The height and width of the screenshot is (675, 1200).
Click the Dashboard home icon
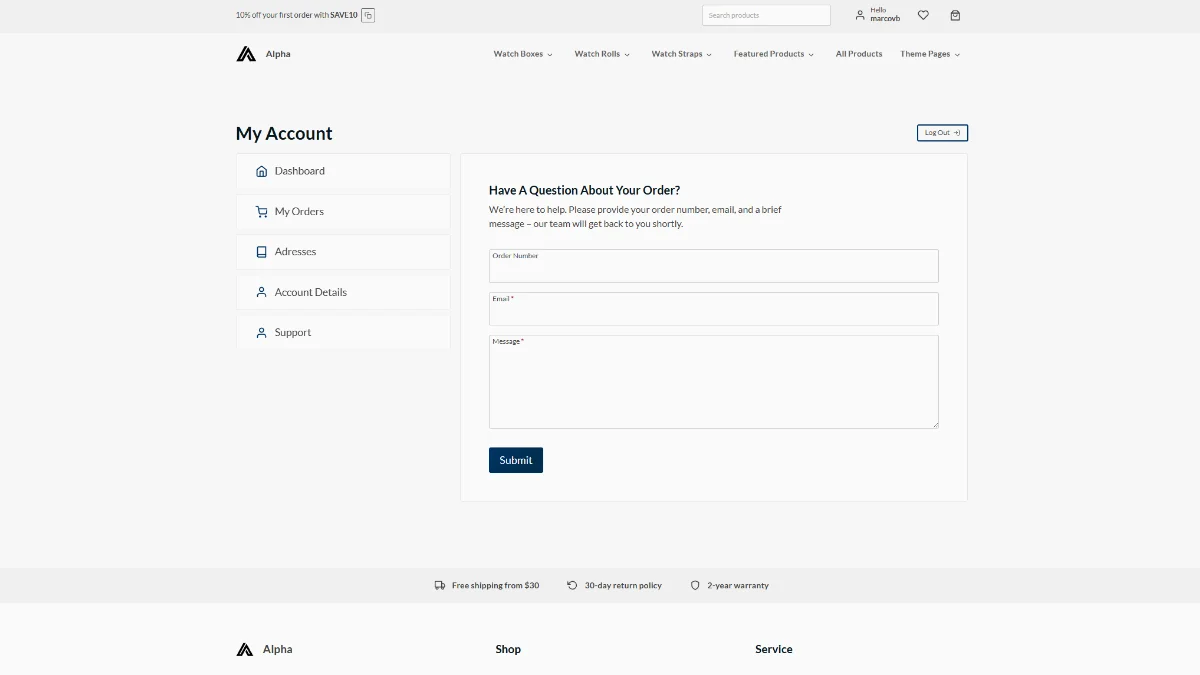click(x=261, y=171)
